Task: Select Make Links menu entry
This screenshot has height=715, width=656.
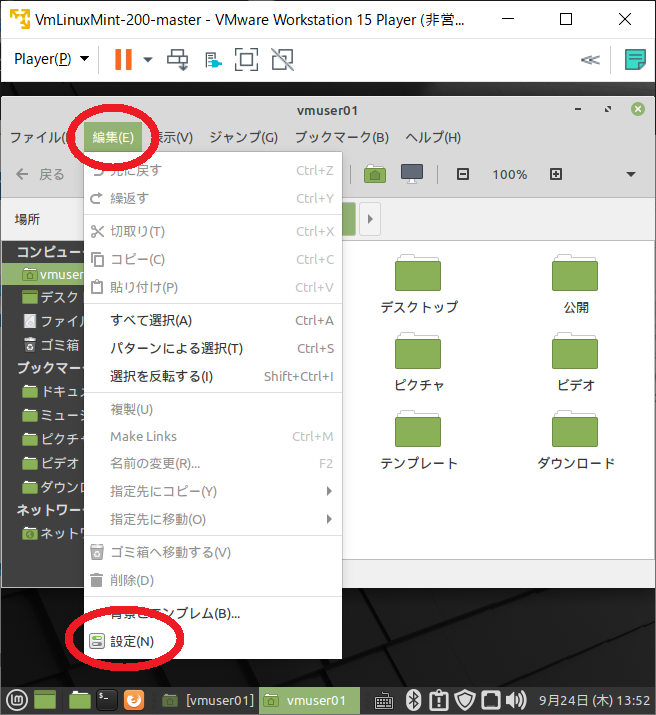Action: click(213, 436)
